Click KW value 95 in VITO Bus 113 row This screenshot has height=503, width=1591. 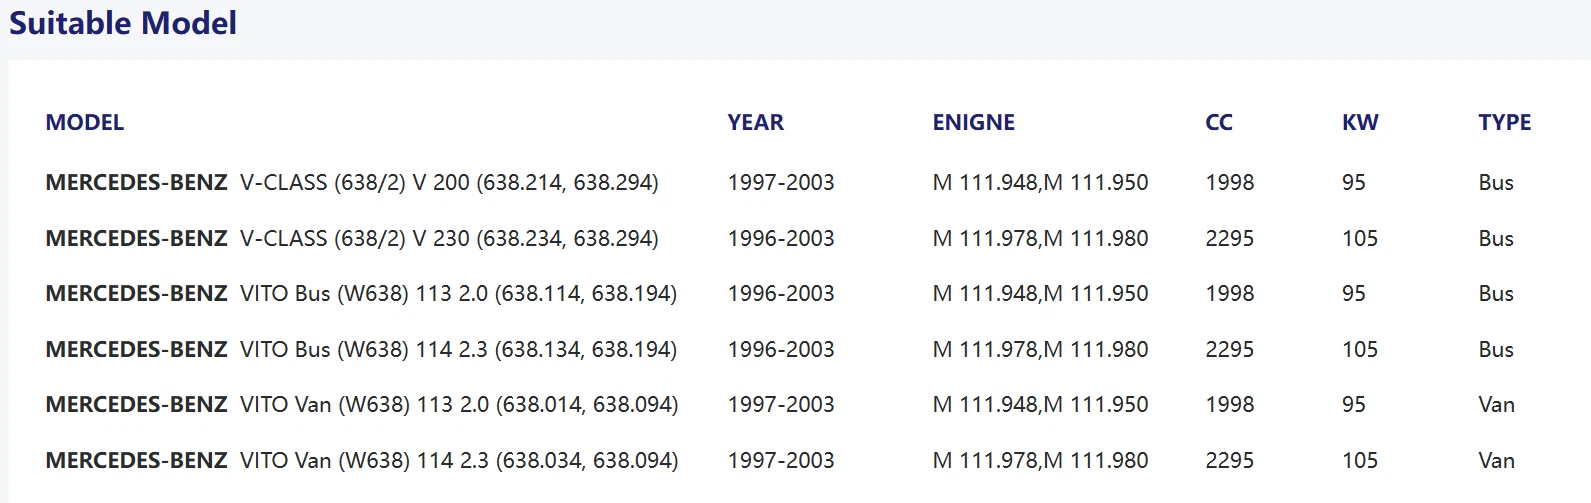point(1354,294)
